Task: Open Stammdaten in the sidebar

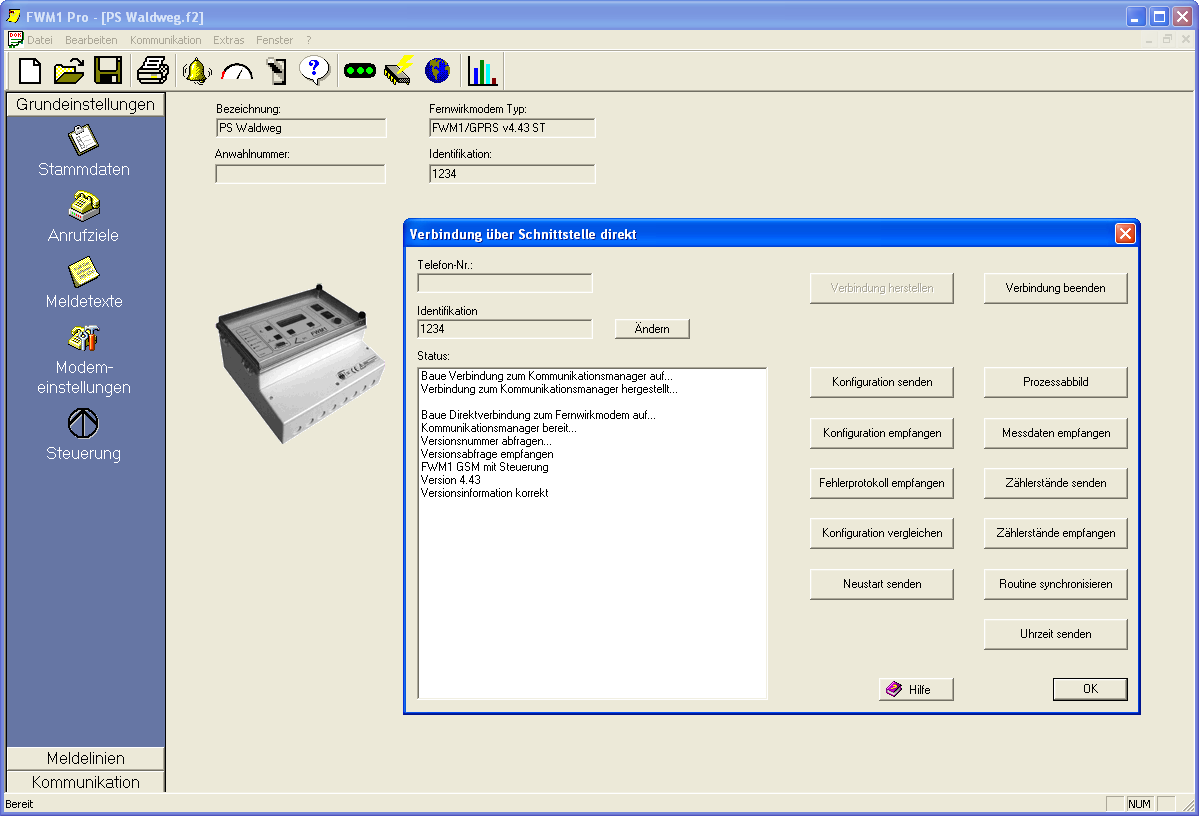Action: (x=84, y=151)
